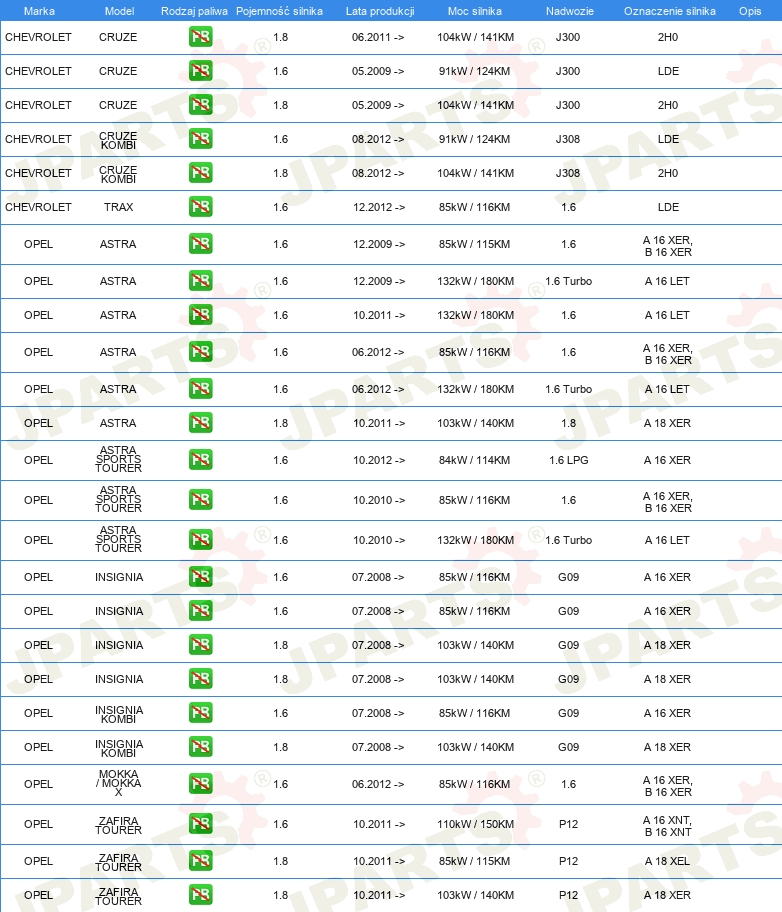Click fuel icon for Astra 06.2012 1.6 Turbo row

pyautogui.click(x=201, y=389)
